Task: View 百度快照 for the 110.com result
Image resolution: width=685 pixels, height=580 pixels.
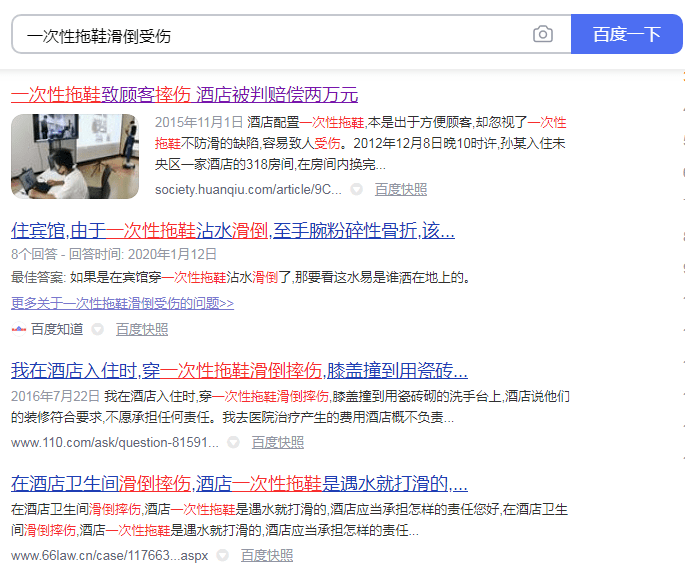Action: pyautogui.click(x=278, y=442)
